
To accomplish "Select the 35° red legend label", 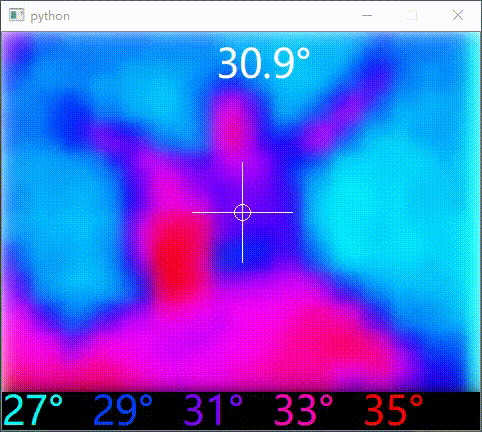I will pyautogui.click(x=393, y=410).
